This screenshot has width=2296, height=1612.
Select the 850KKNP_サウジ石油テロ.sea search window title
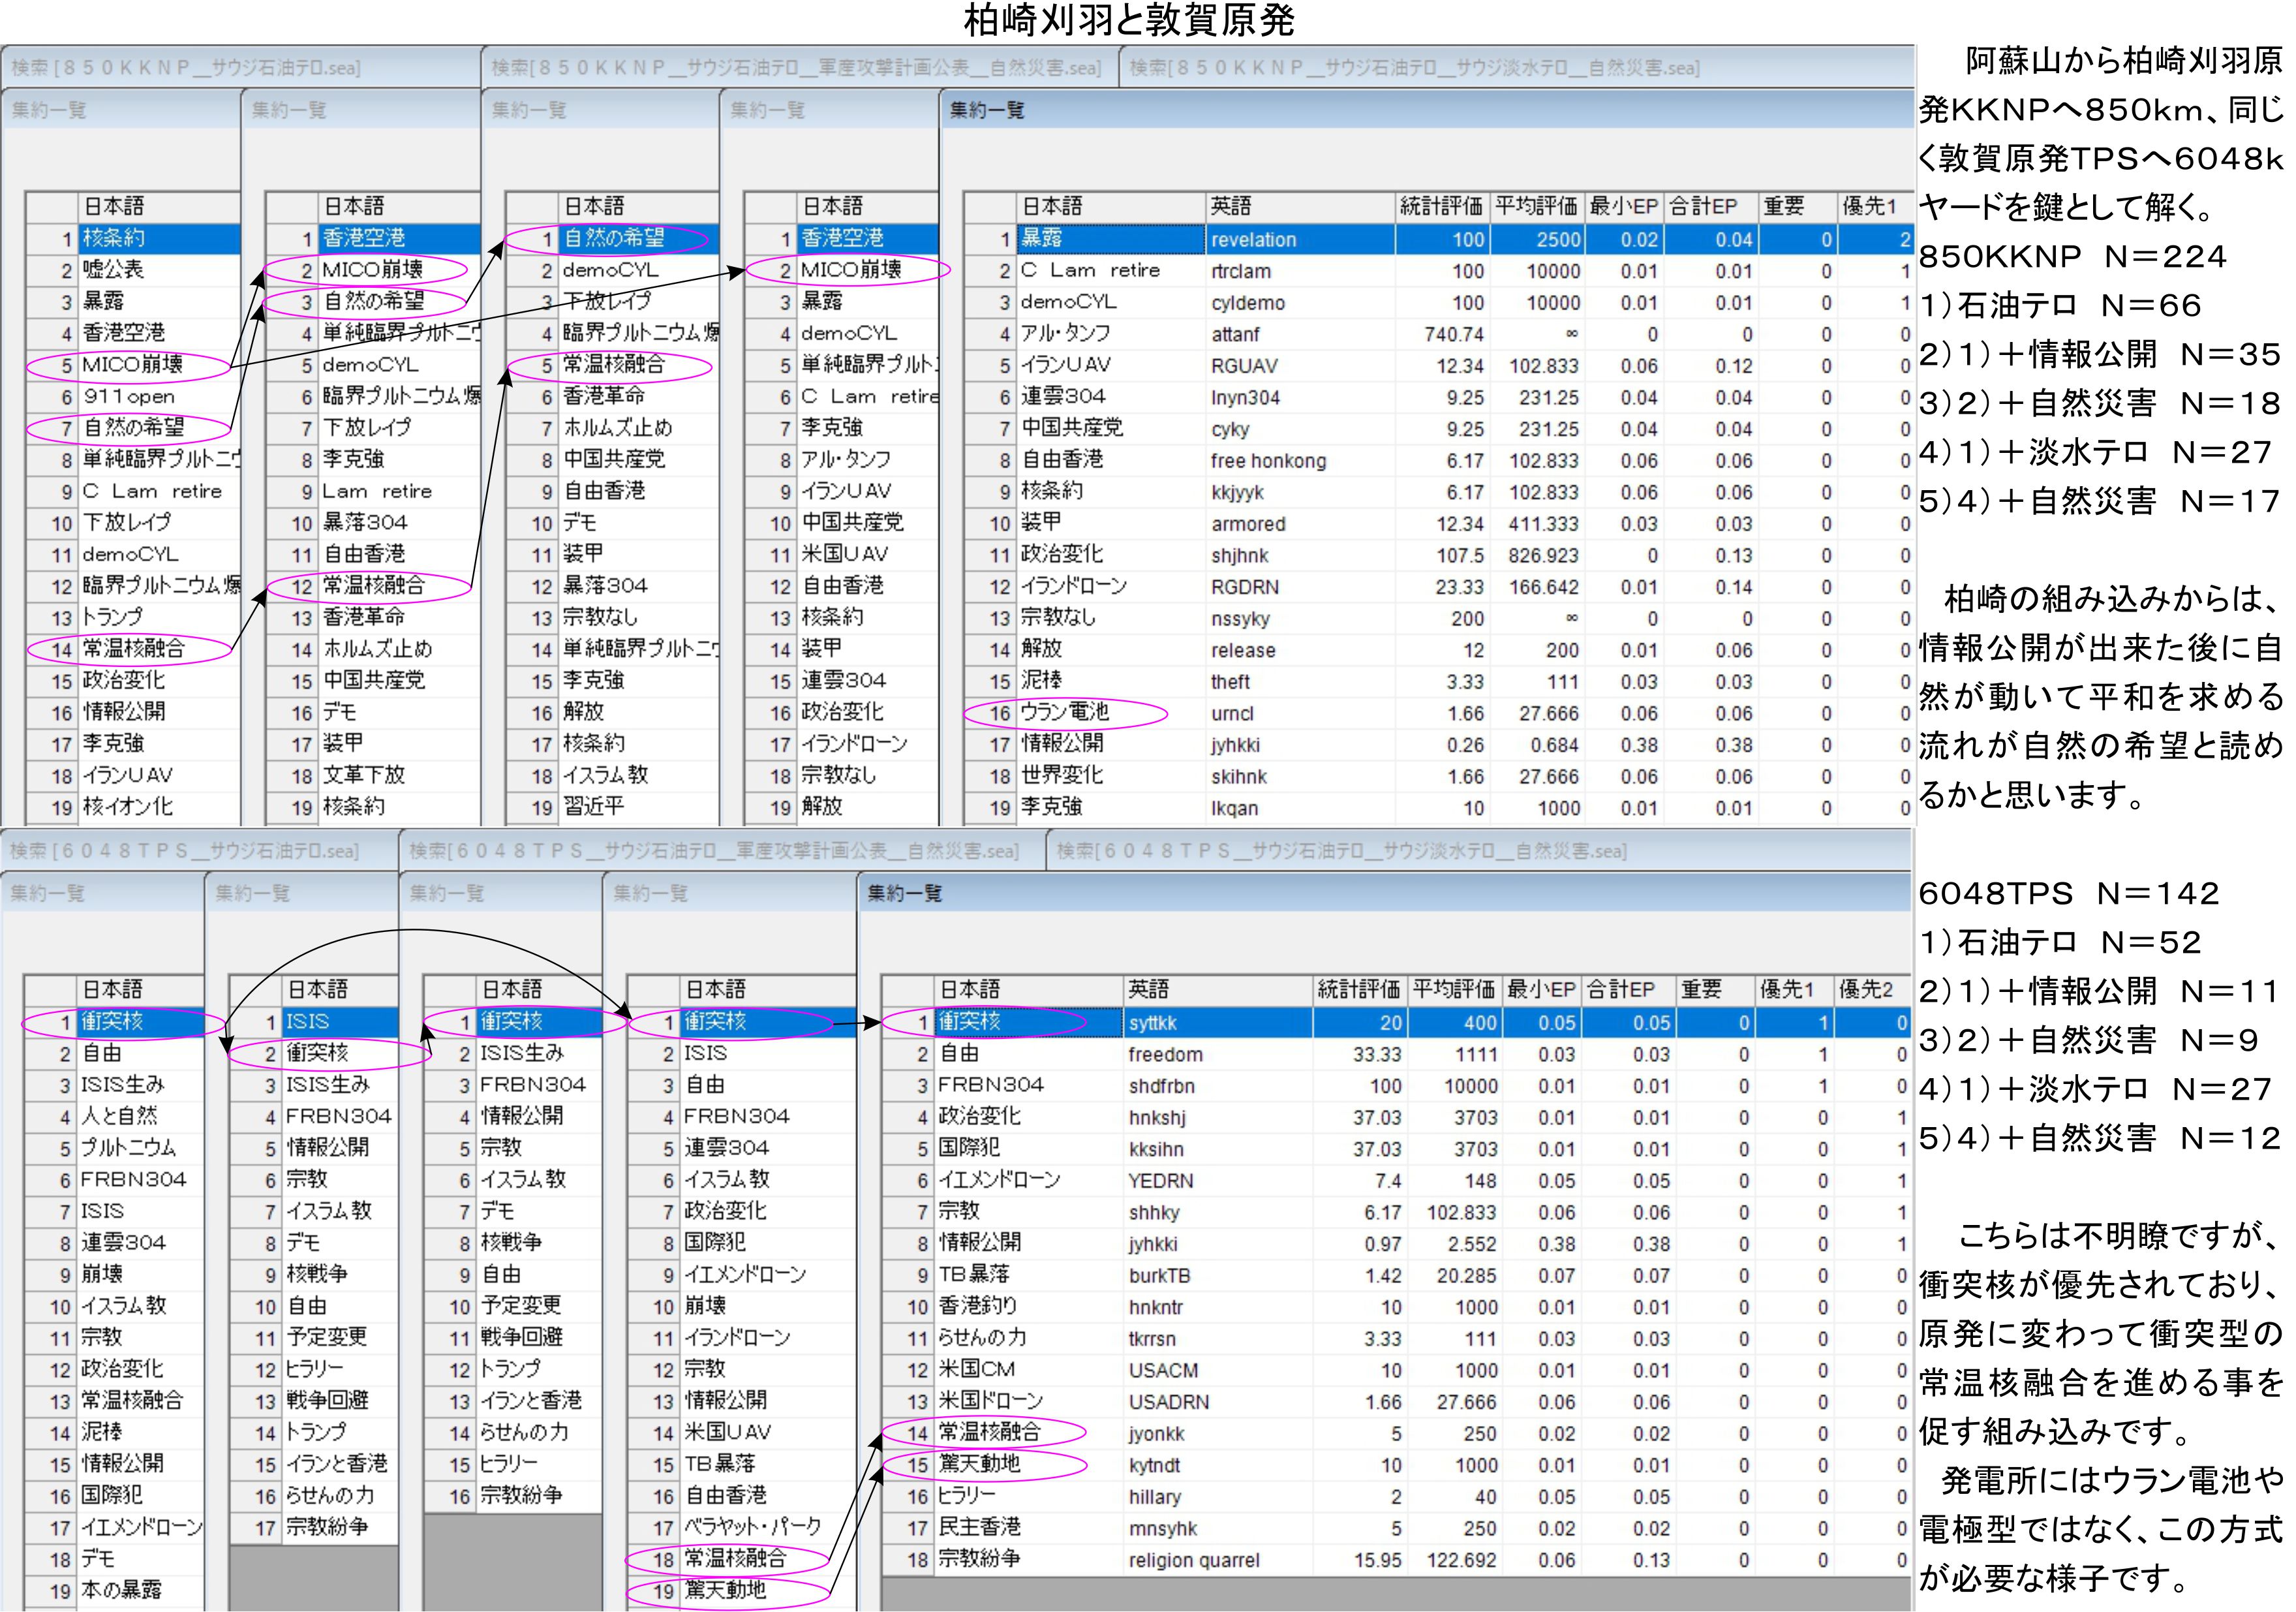pyautogui.click(x=186, y=67)
